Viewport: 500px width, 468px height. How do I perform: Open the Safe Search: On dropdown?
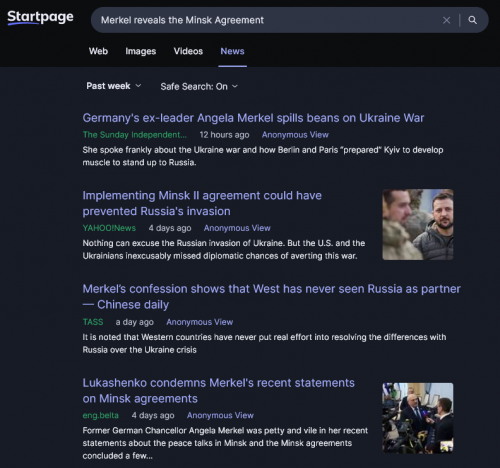click(x=199, y=86)
